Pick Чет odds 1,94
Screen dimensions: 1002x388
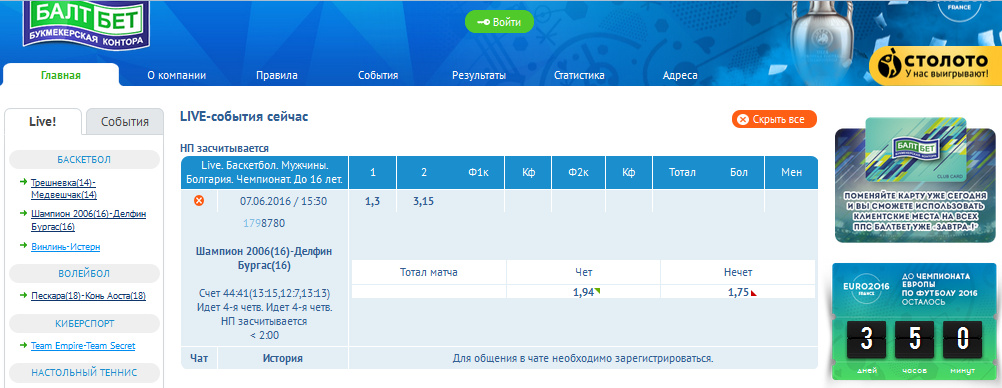(x=583, y=292)
